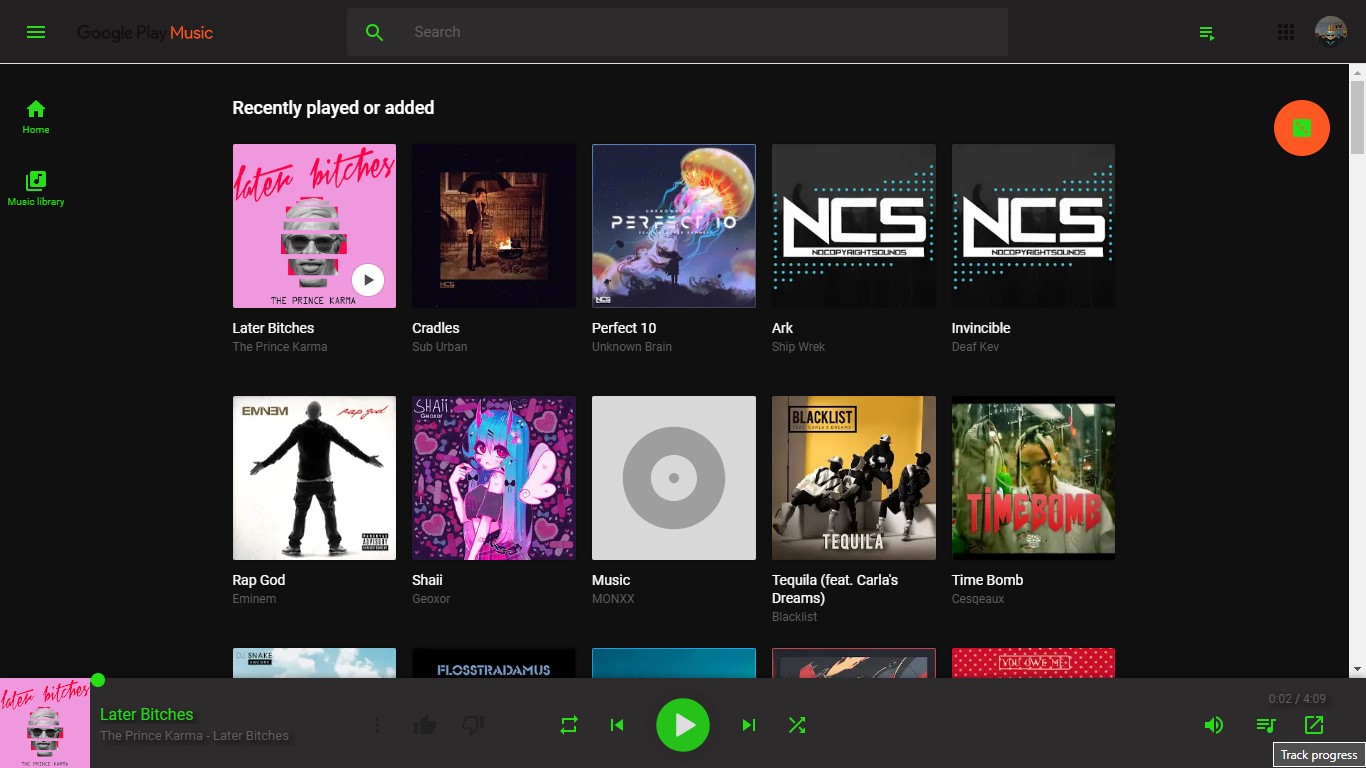Image resolution: width=1366 pixels, height=768 pixels.
Task: Click the Cesqeaux artist link
Action: [x=978, y=599]
